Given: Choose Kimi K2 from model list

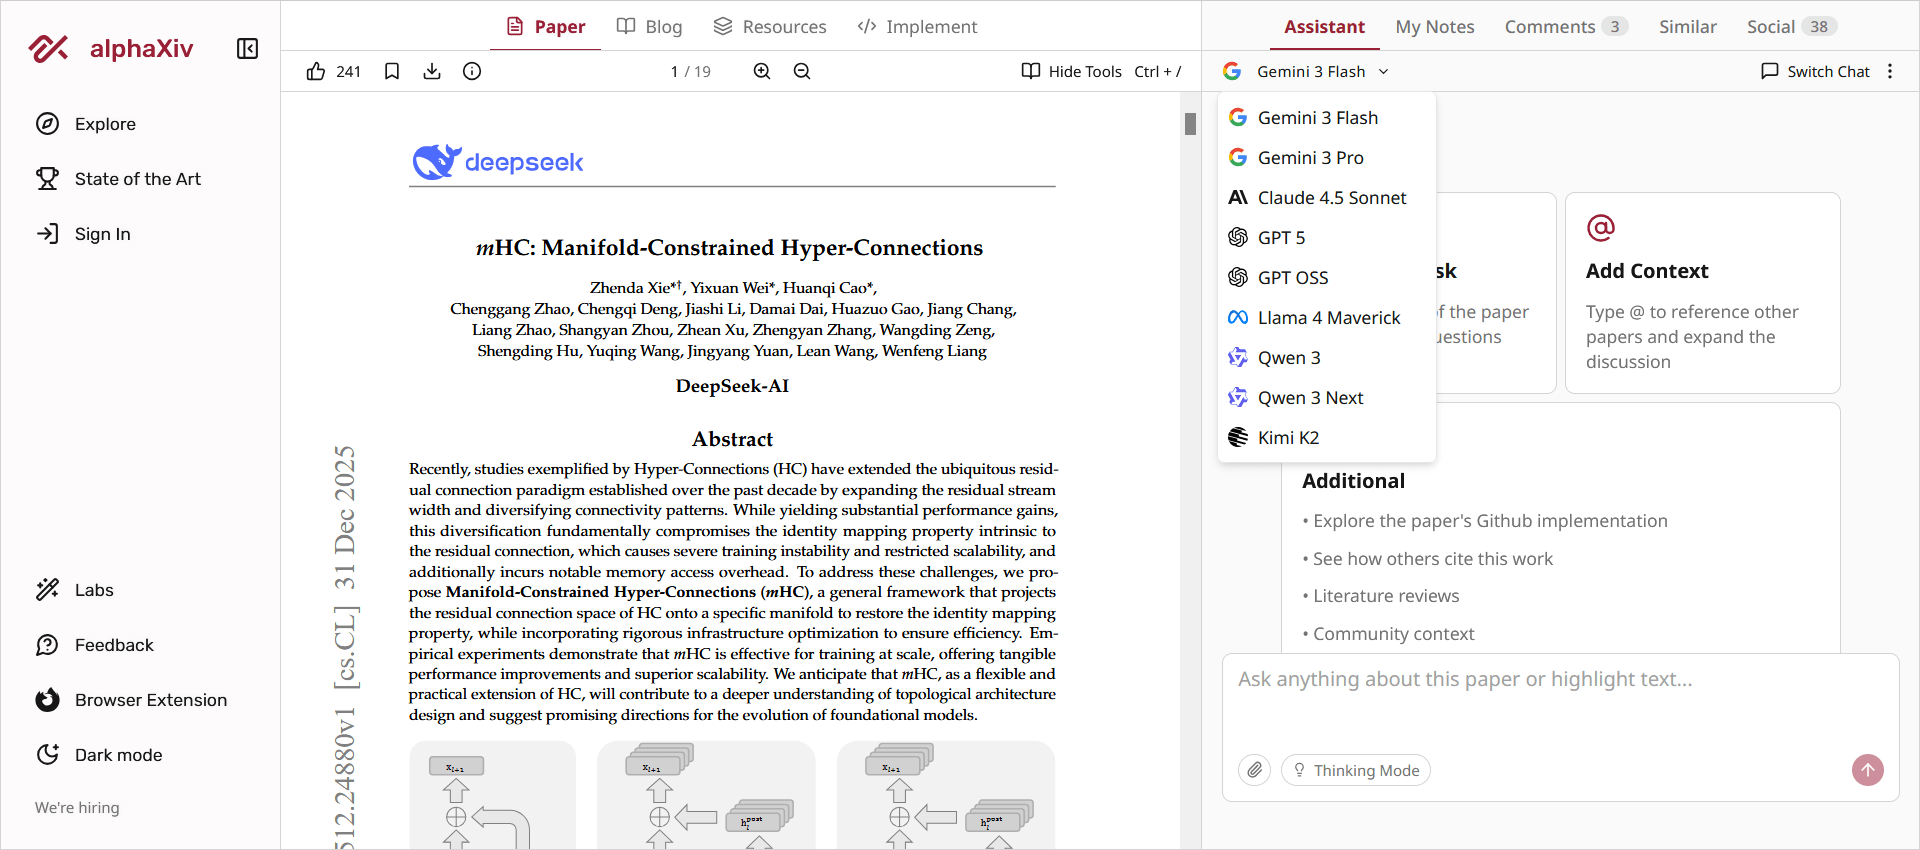Looking at the screenshot, I should tap(1288, 438).
